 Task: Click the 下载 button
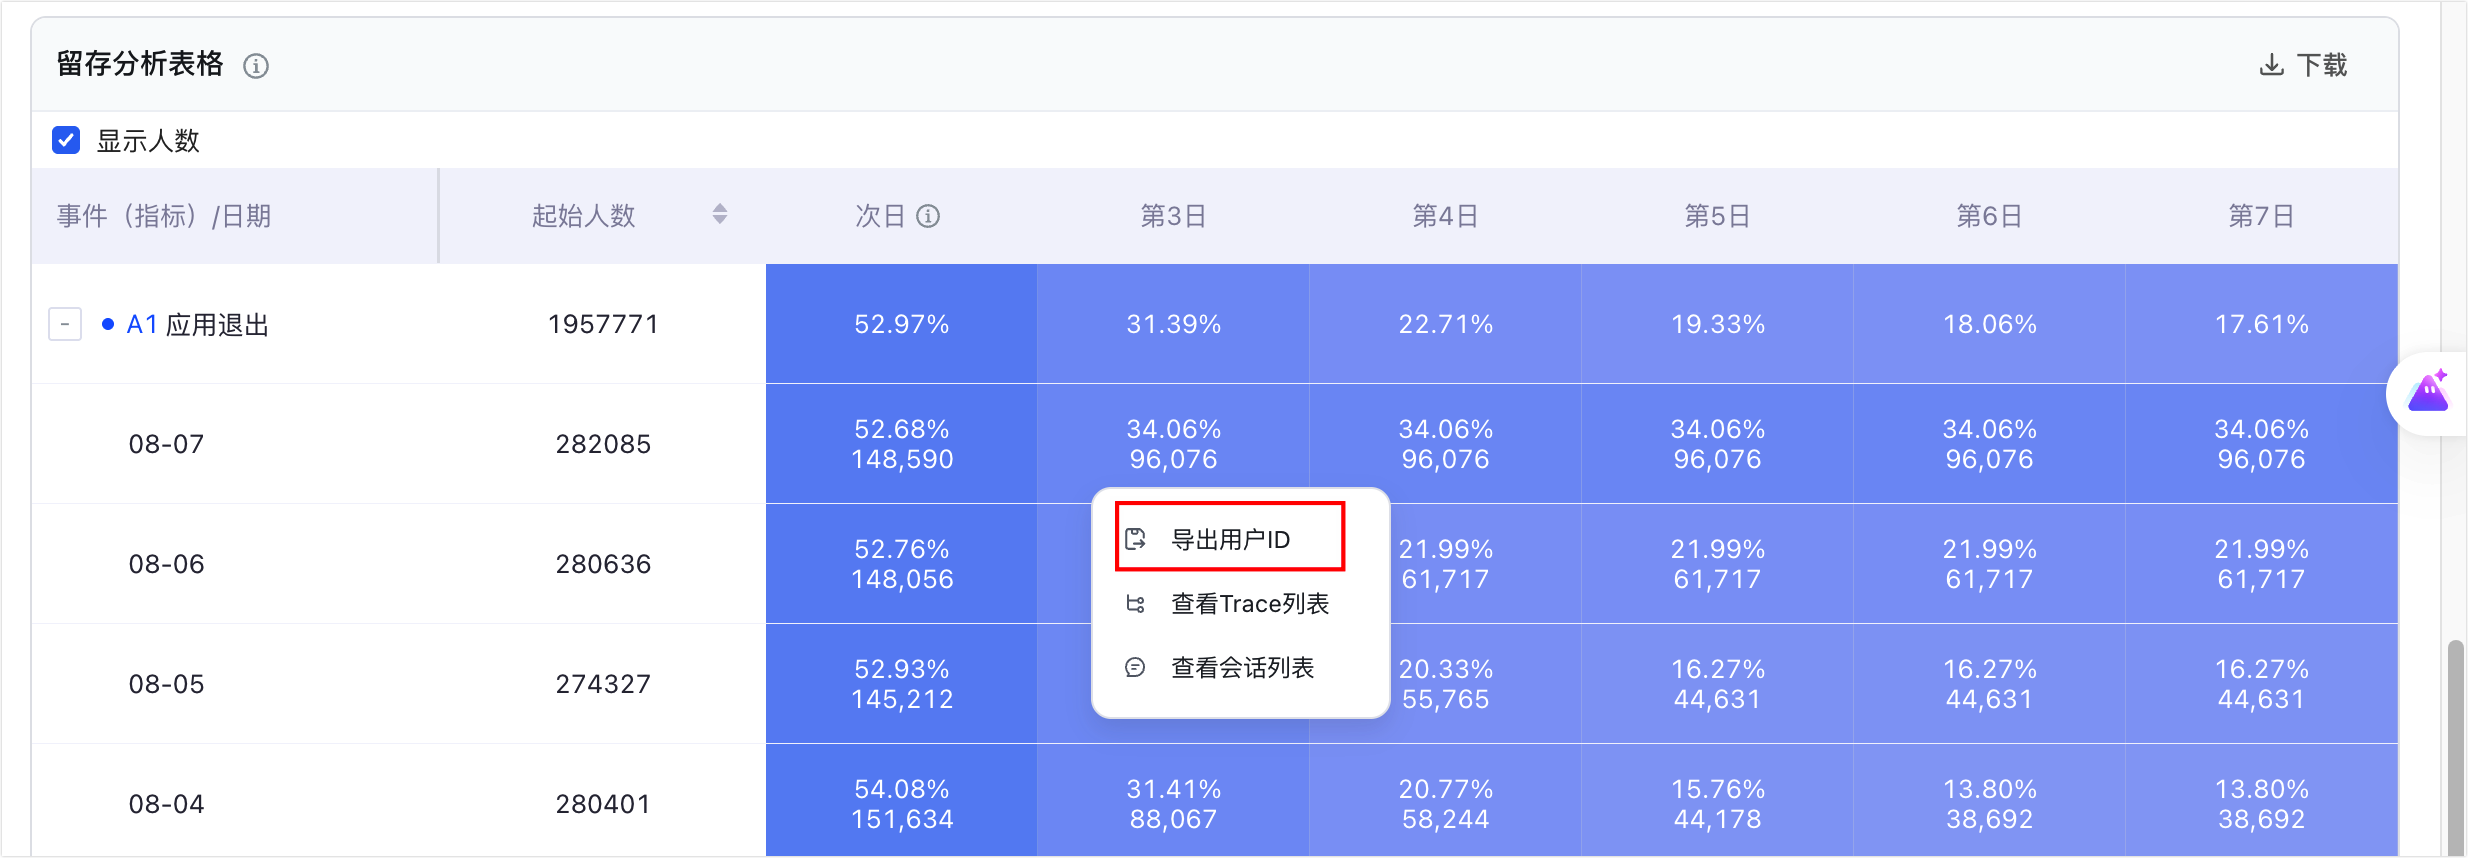(2303, 65)
